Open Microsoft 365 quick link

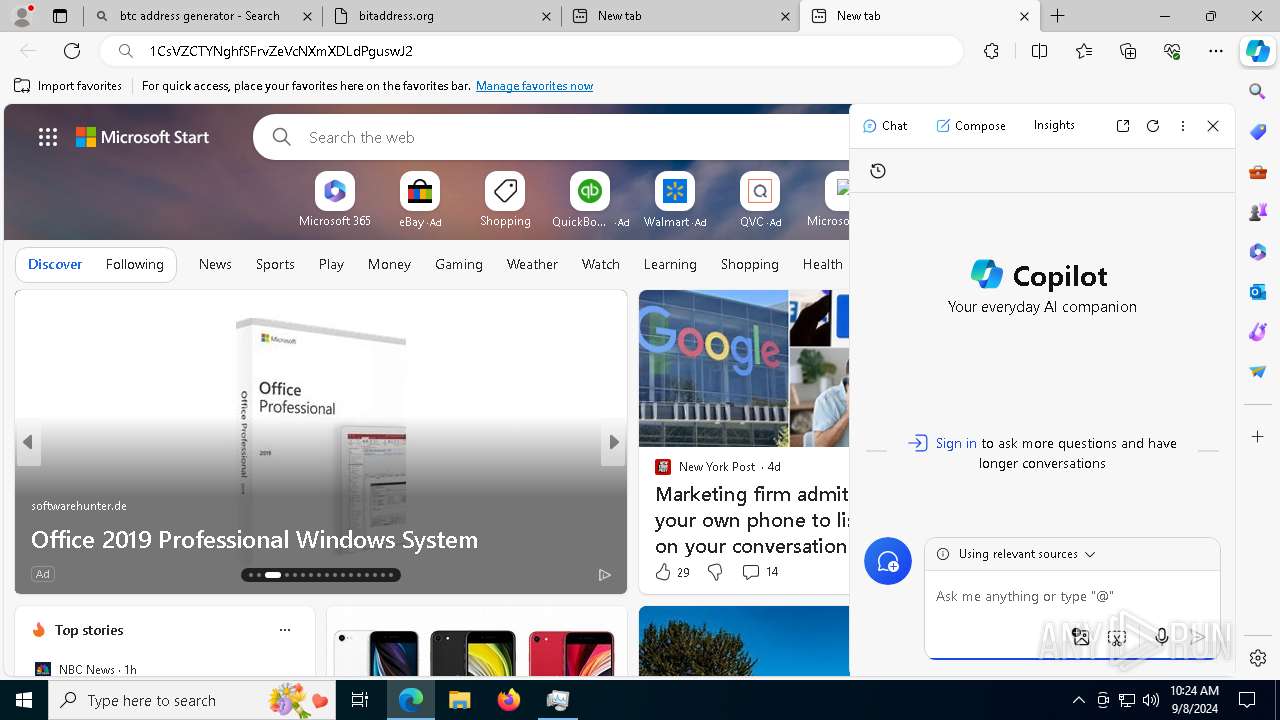click(335, 199)
